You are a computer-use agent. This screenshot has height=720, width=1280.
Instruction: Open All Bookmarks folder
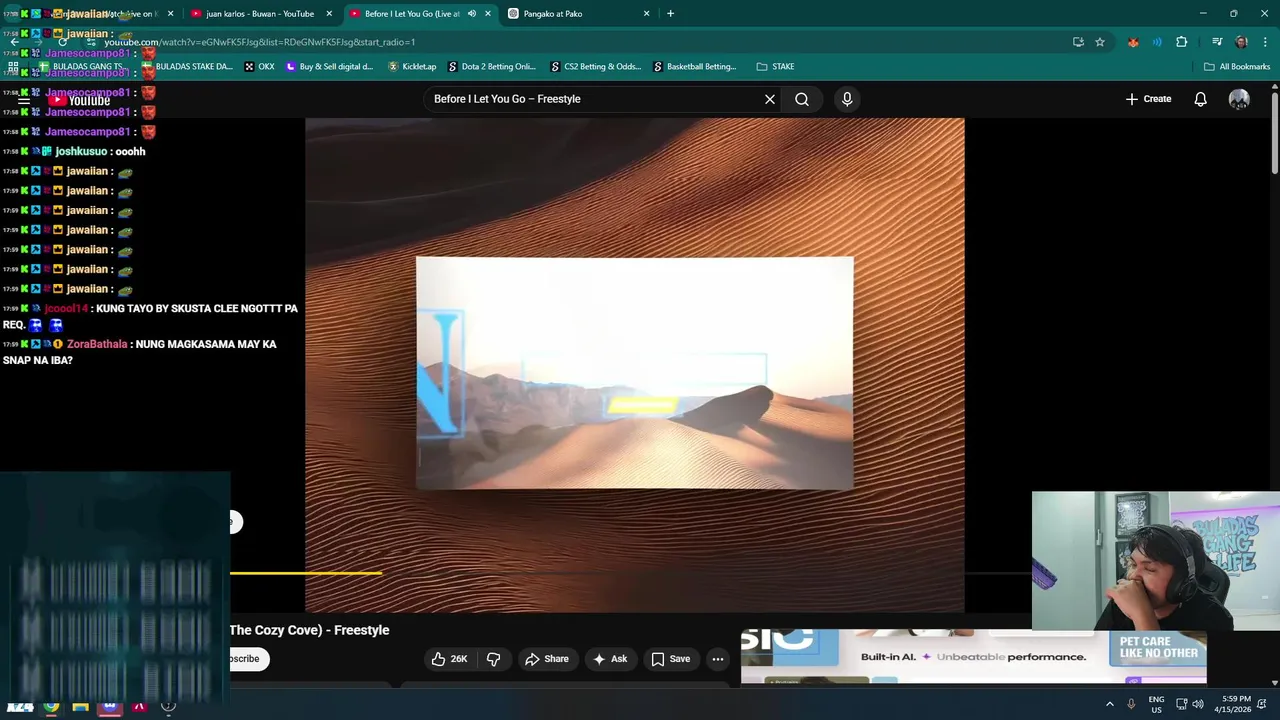coord(1237,67)
